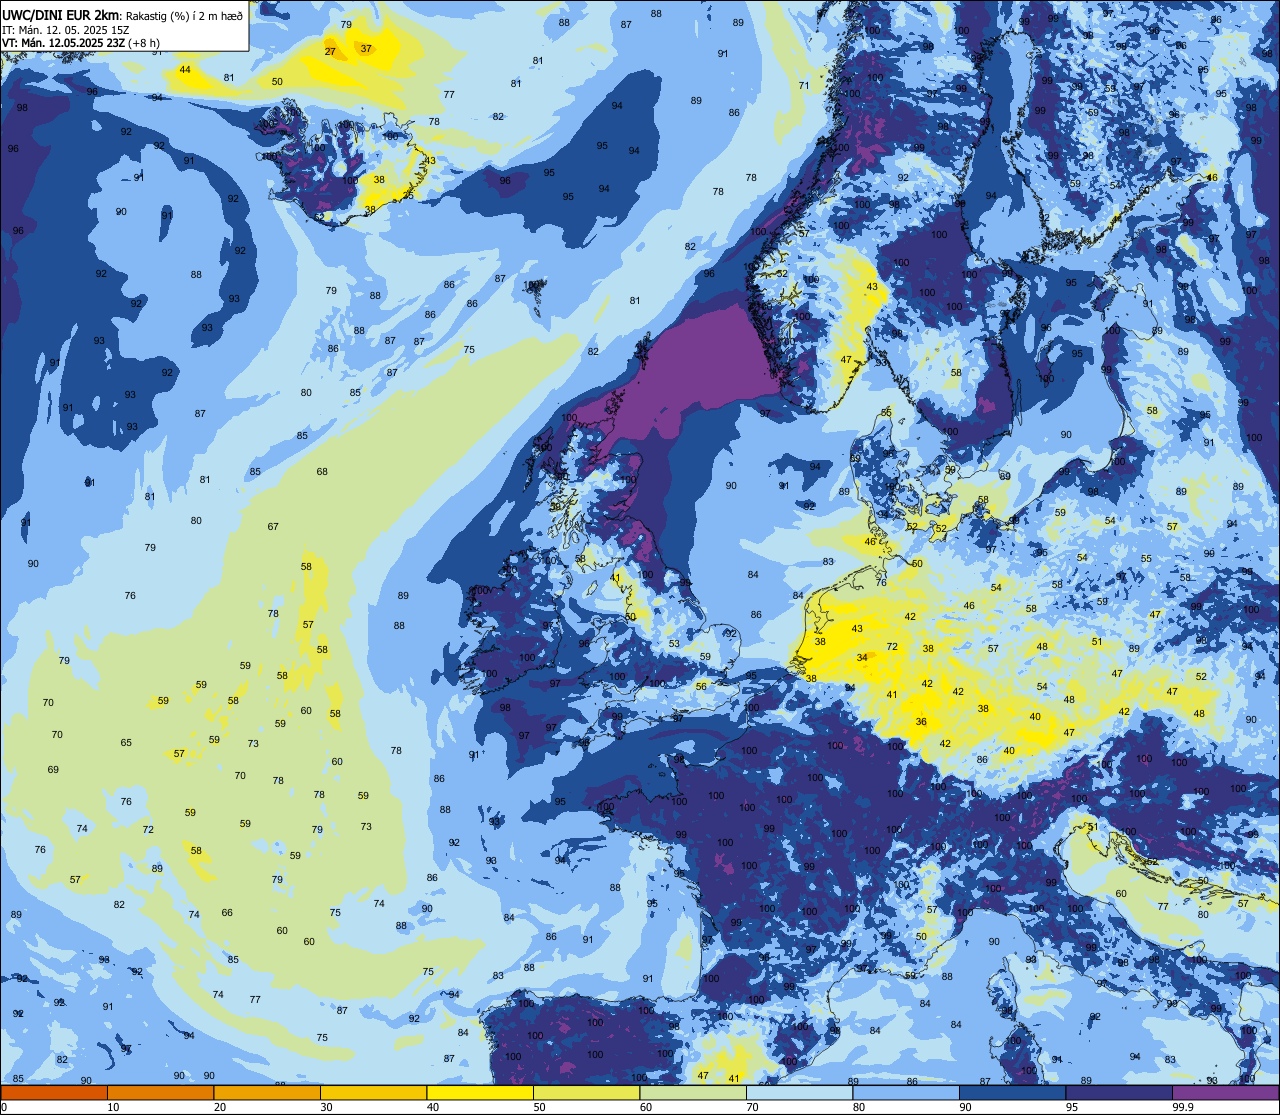Click the dark orange swatch left of 10

pyautogui.click(x=54, y=1092)
